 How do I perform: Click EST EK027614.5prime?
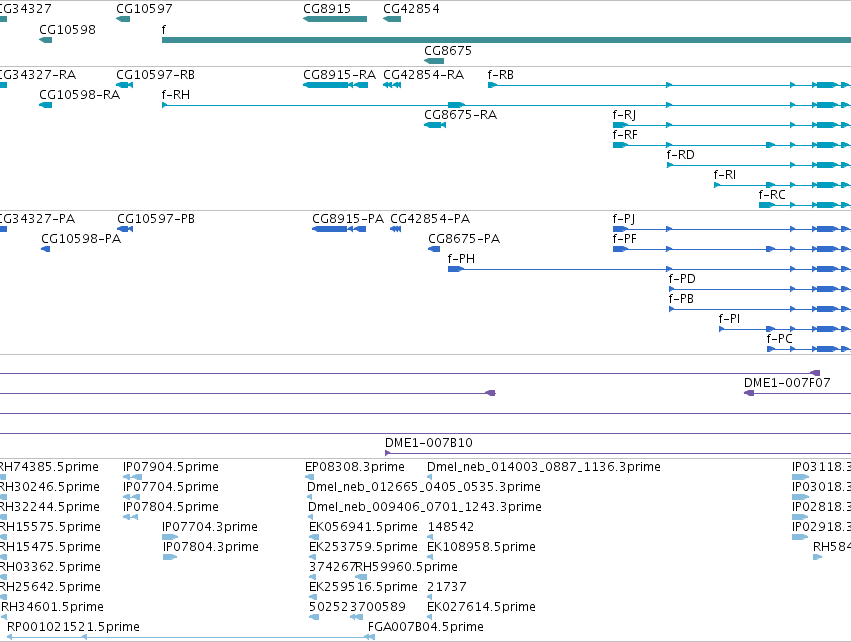click(481, 607)
